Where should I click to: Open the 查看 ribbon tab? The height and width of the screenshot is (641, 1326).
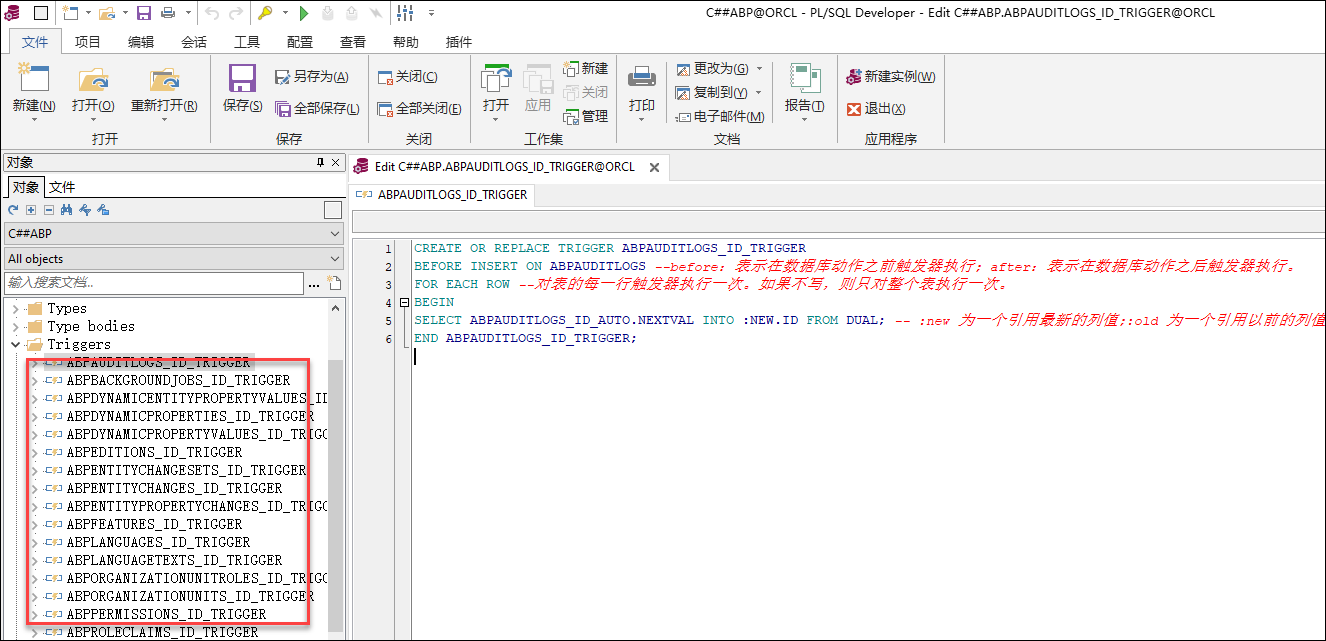pyautogui.click(x=353, y=41)
